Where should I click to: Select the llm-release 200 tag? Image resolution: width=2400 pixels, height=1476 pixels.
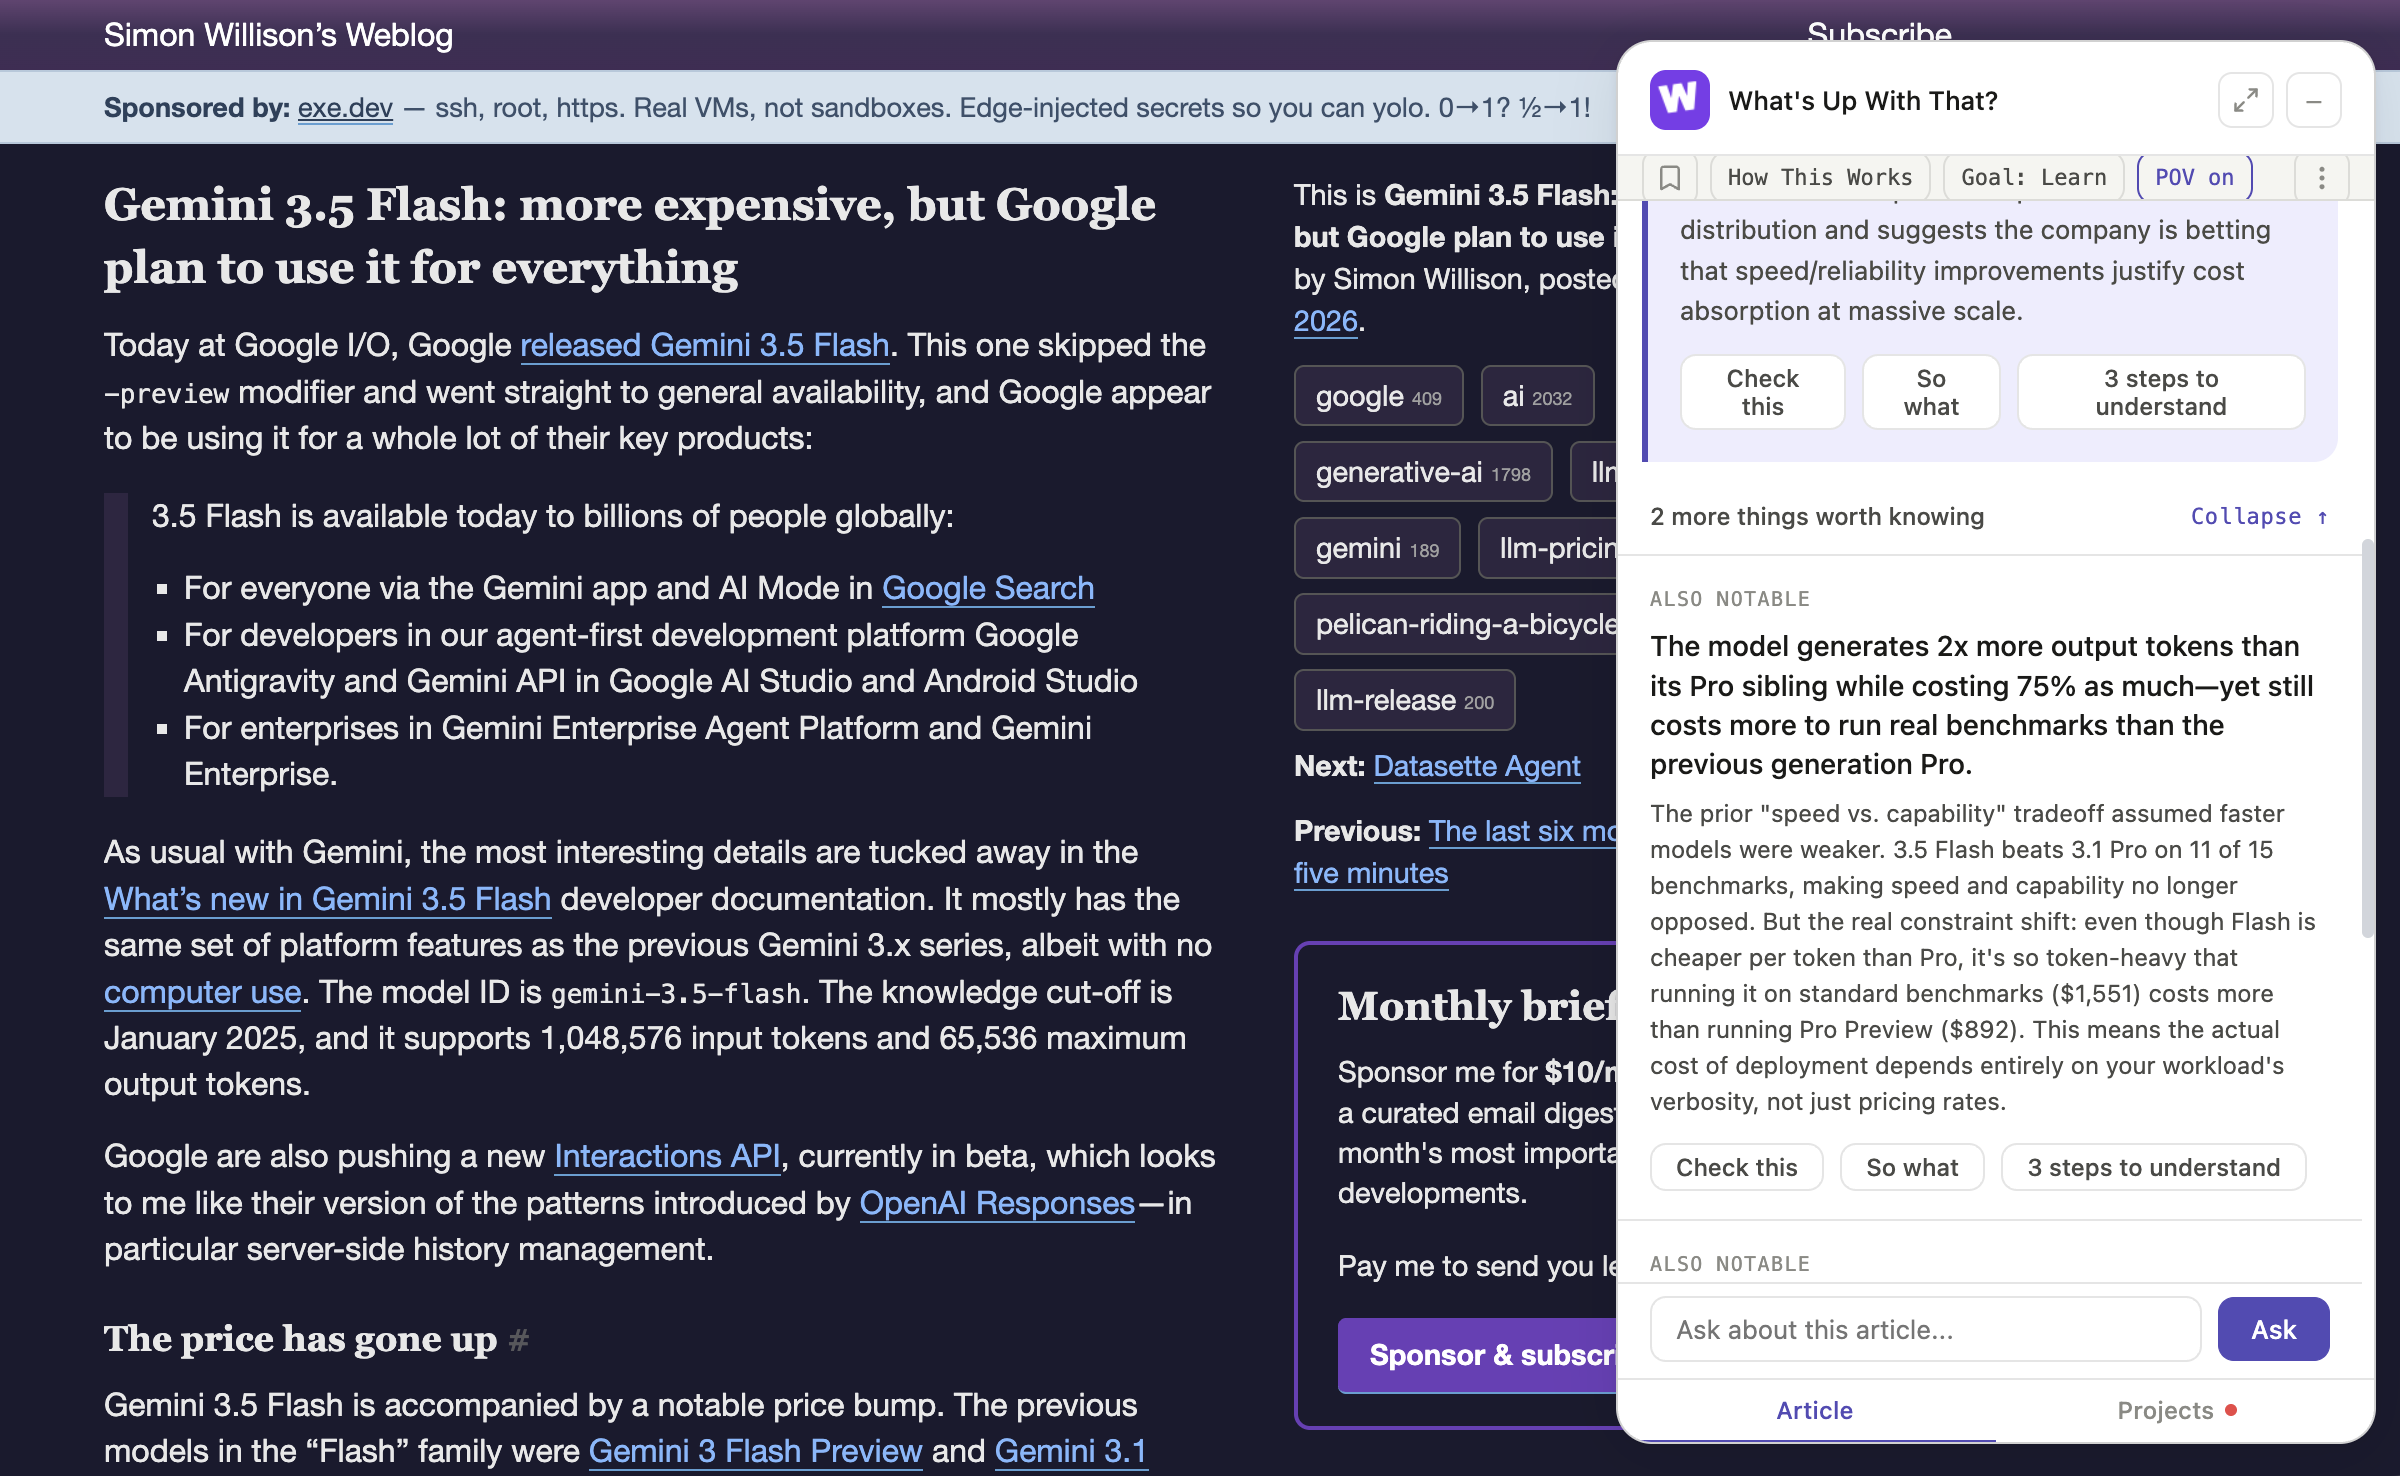pyautogui.click(x=1404, y=700)
